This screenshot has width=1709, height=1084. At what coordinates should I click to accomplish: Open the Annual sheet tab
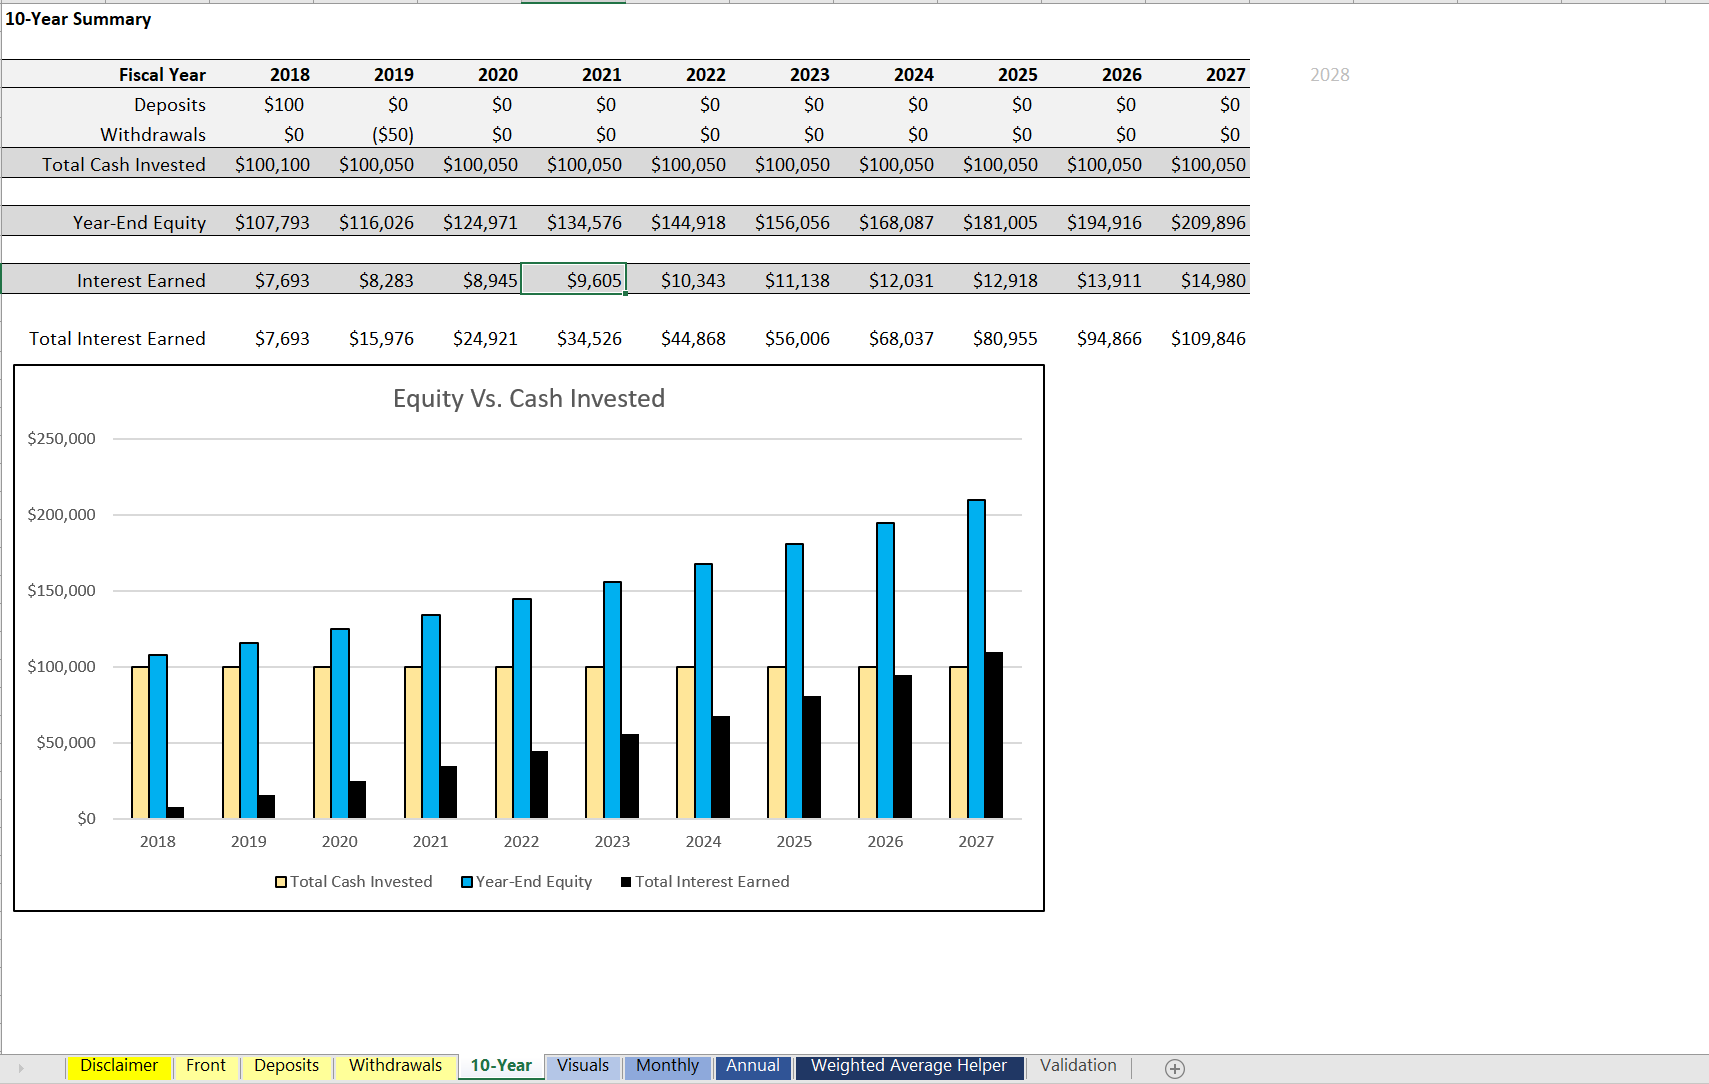tap(753, 1066)
